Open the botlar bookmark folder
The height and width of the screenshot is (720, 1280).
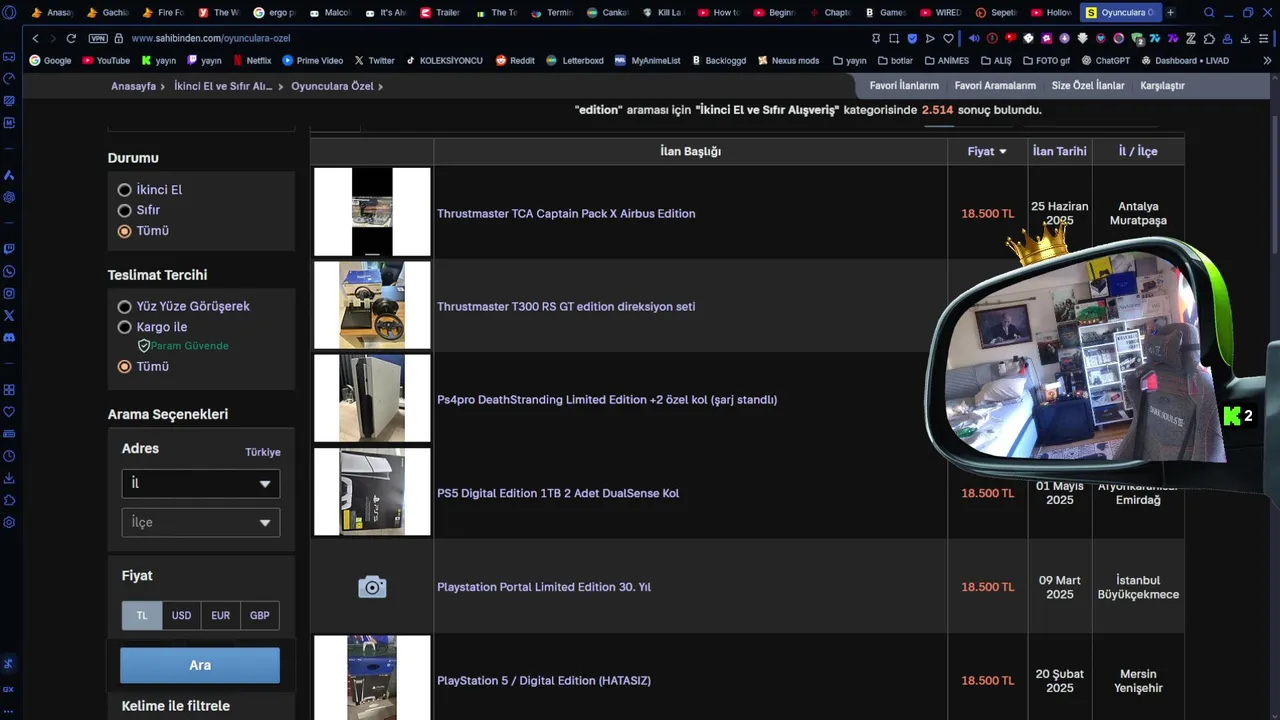pyautogui.click(x=895, y=60)
